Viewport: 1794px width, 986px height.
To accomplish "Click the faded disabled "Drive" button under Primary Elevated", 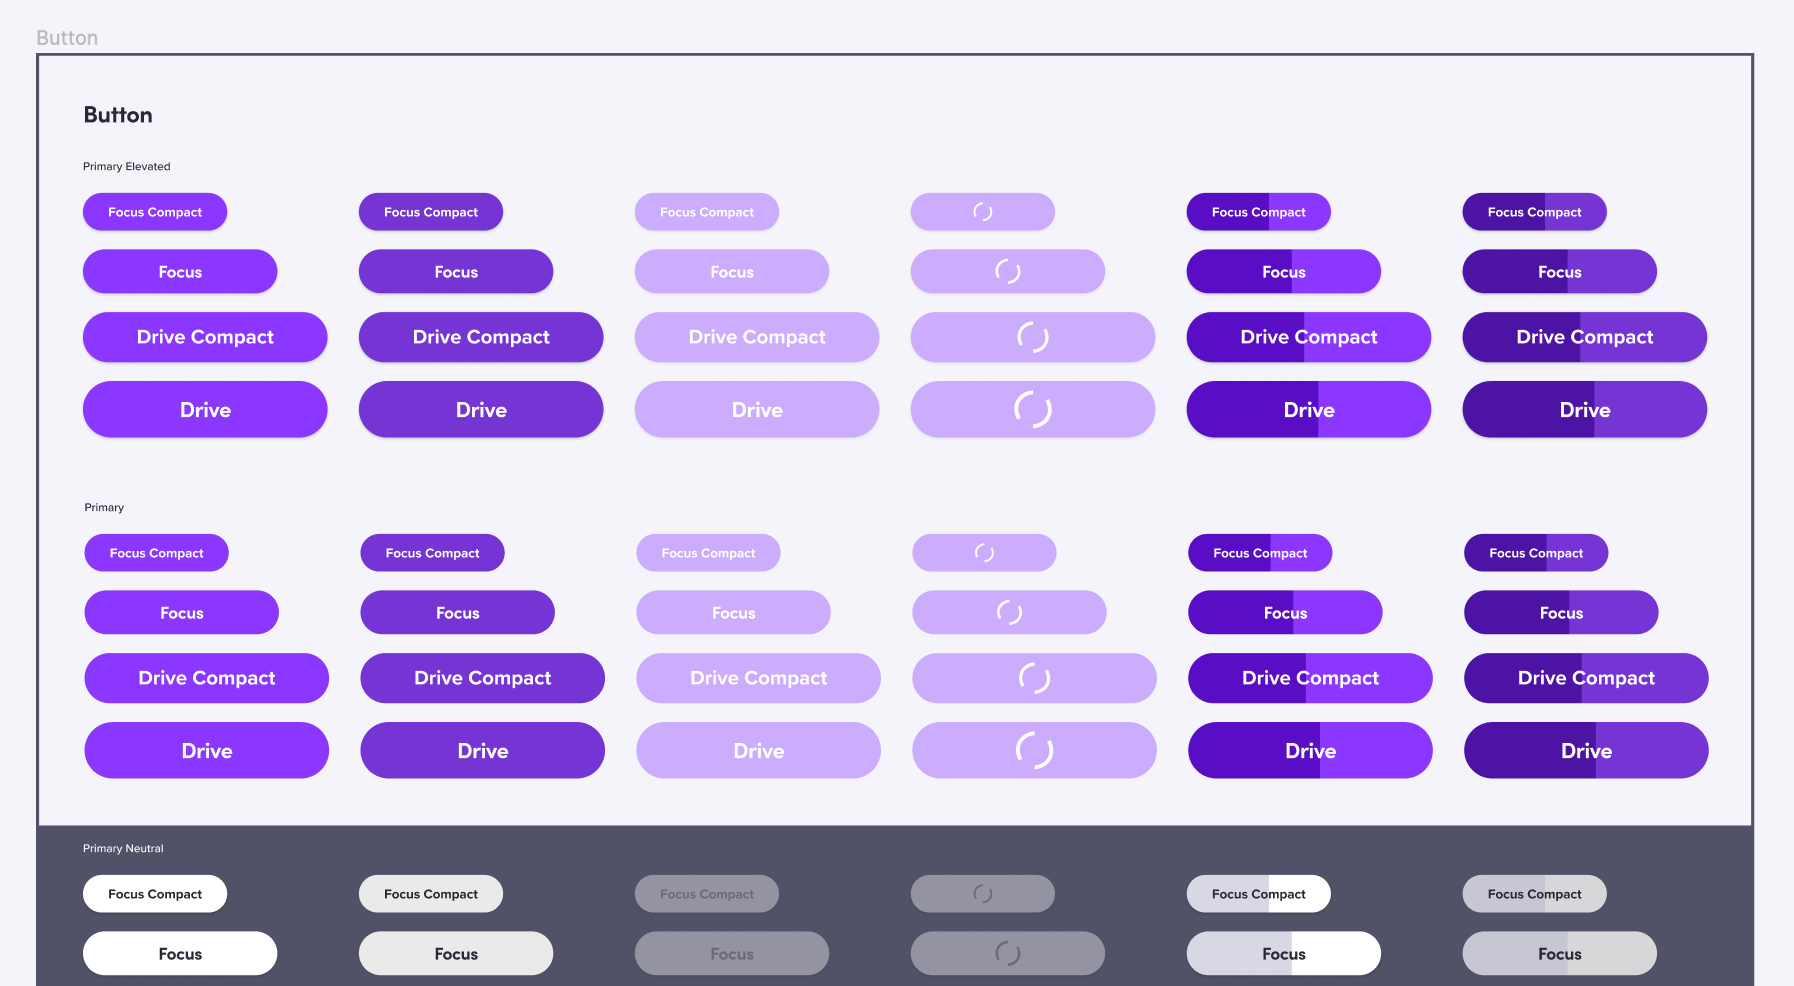I will 757,410.
